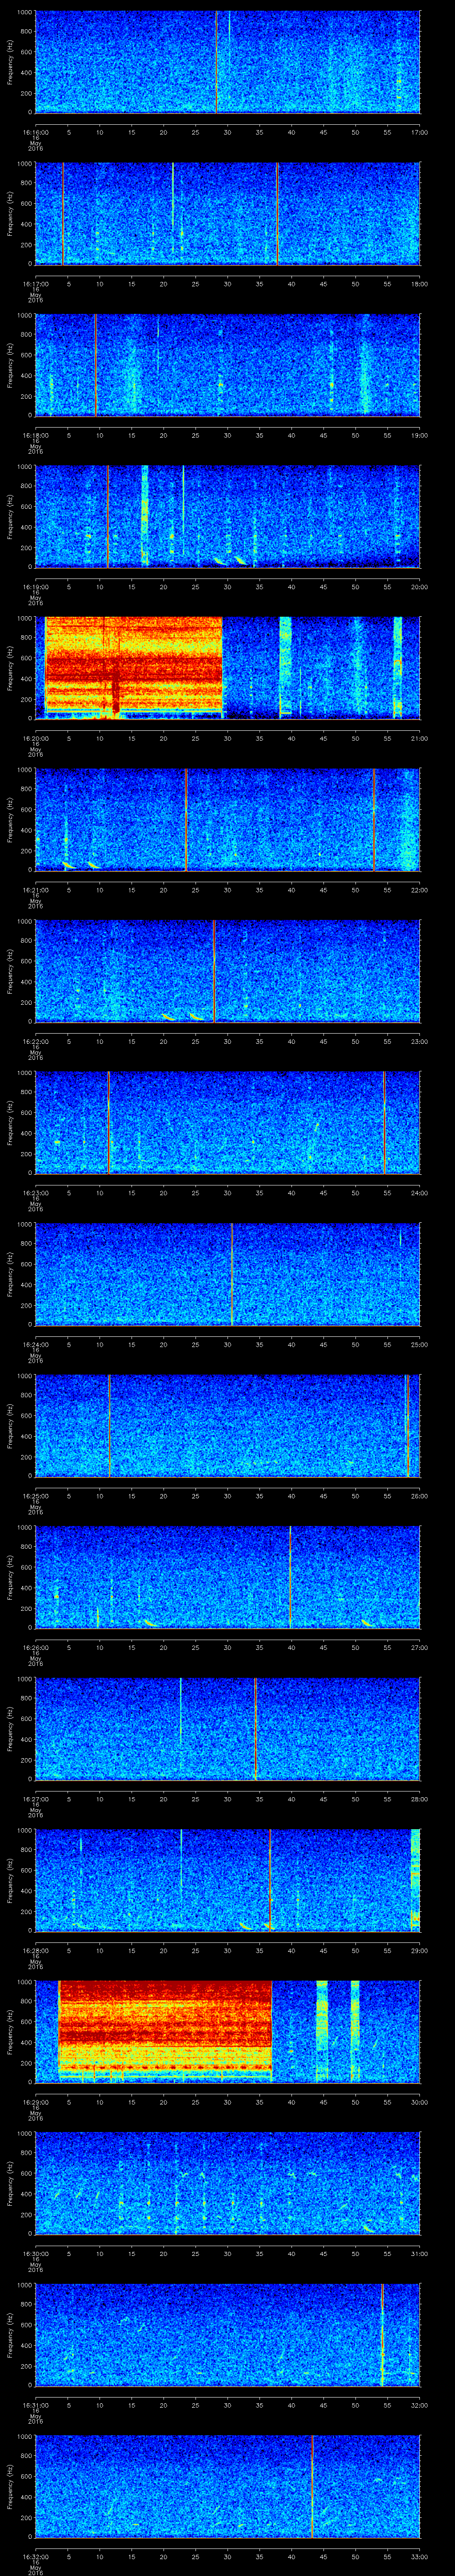Click the 16:23:00 start time label

point(35,1193)
